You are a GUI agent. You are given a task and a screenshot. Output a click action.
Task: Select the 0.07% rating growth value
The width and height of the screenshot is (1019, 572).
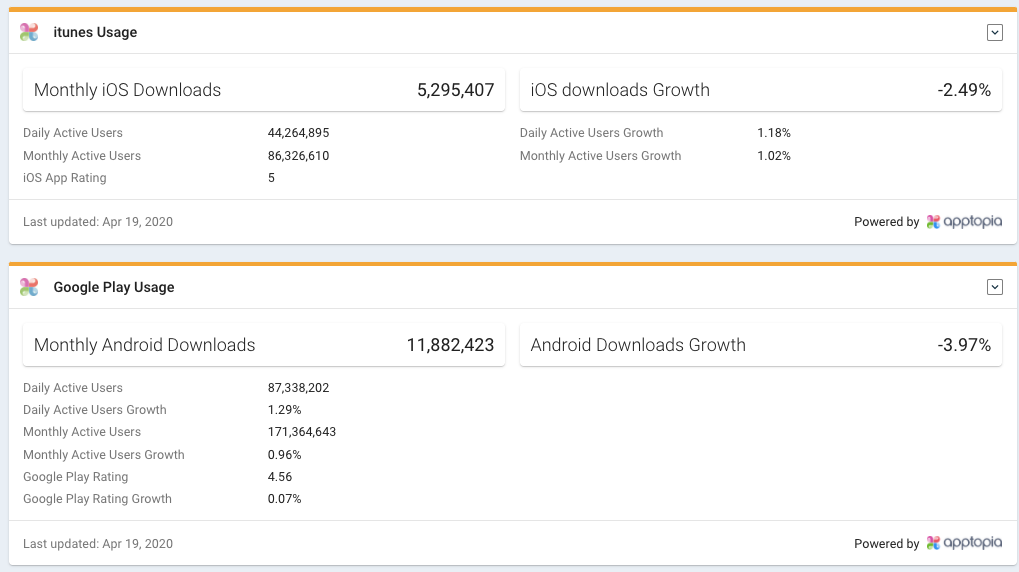(284, 499)
